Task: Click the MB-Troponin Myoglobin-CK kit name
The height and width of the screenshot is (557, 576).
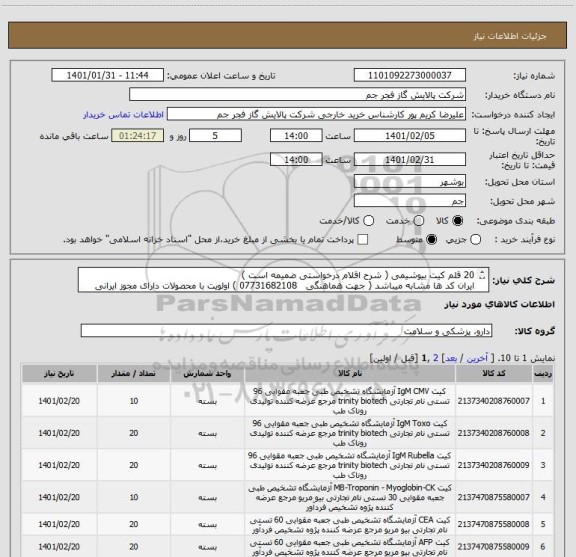Action: [x=350, y=497]
